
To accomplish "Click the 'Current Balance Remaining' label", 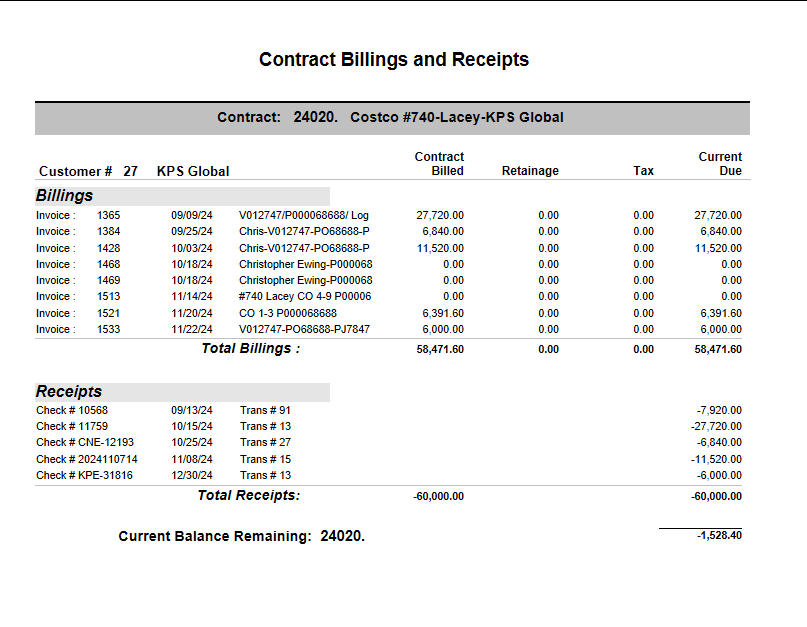I will click(x=215, y=536).
